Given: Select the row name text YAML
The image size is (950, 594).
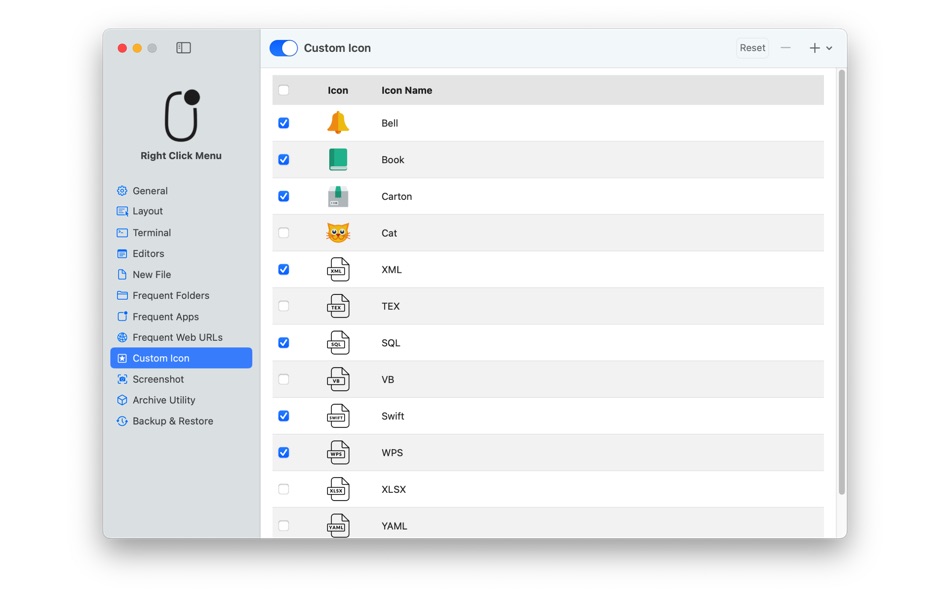Looking at the screenshot, I should (394, 526).
